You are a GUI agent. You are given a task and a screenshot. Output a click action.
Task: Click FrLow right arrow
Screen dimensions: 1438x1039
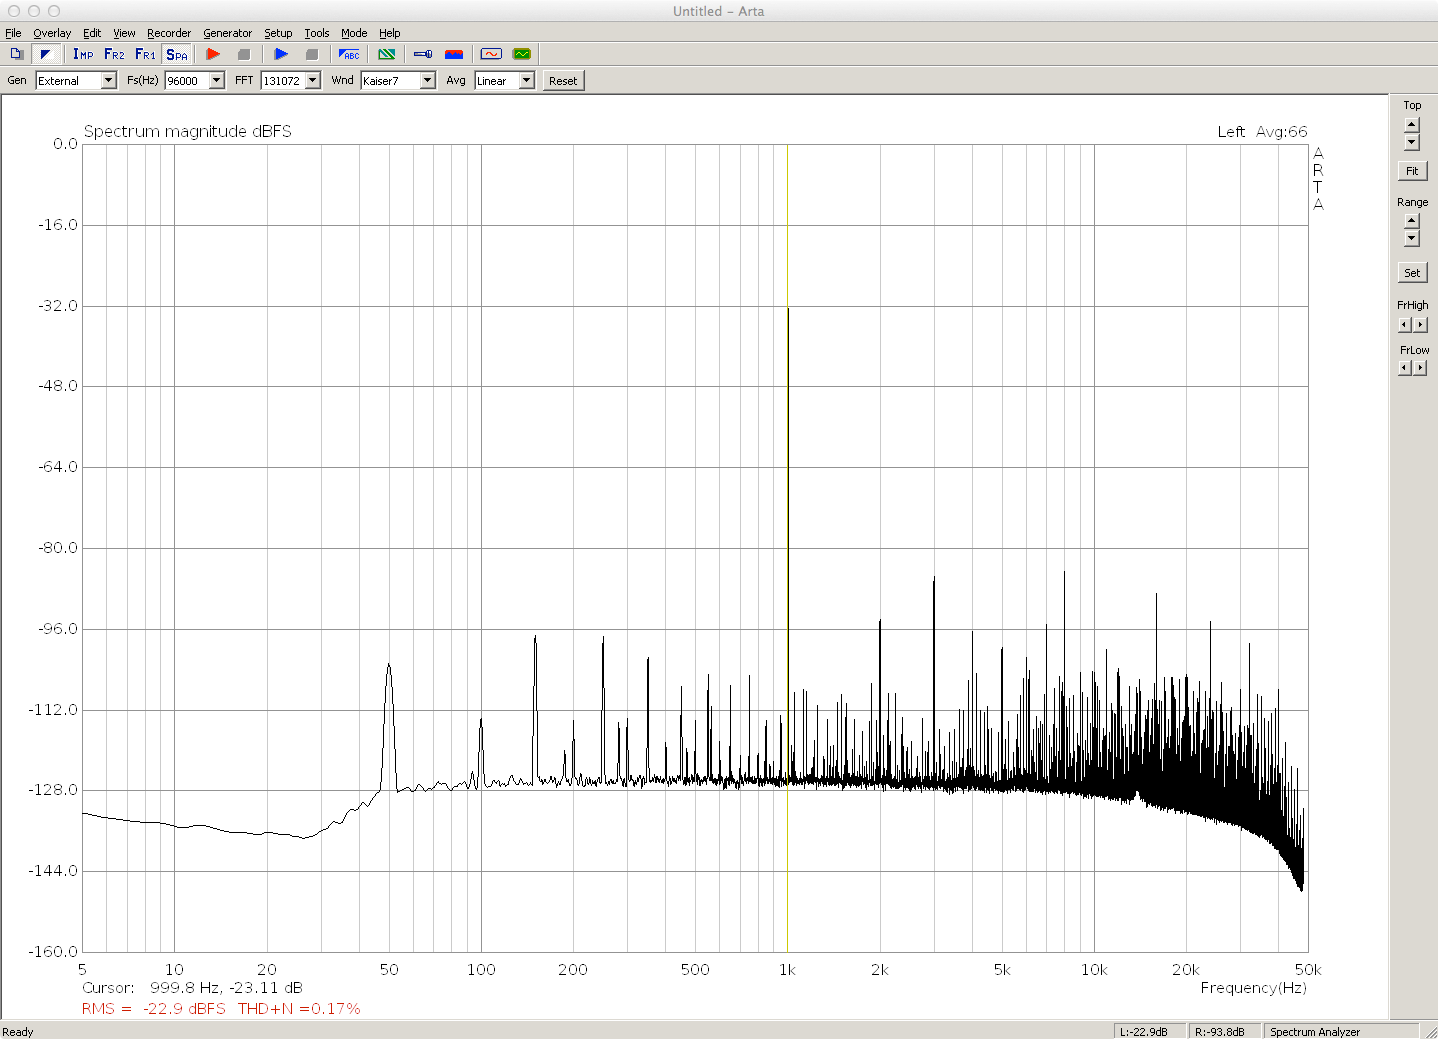click(1421, 368)
